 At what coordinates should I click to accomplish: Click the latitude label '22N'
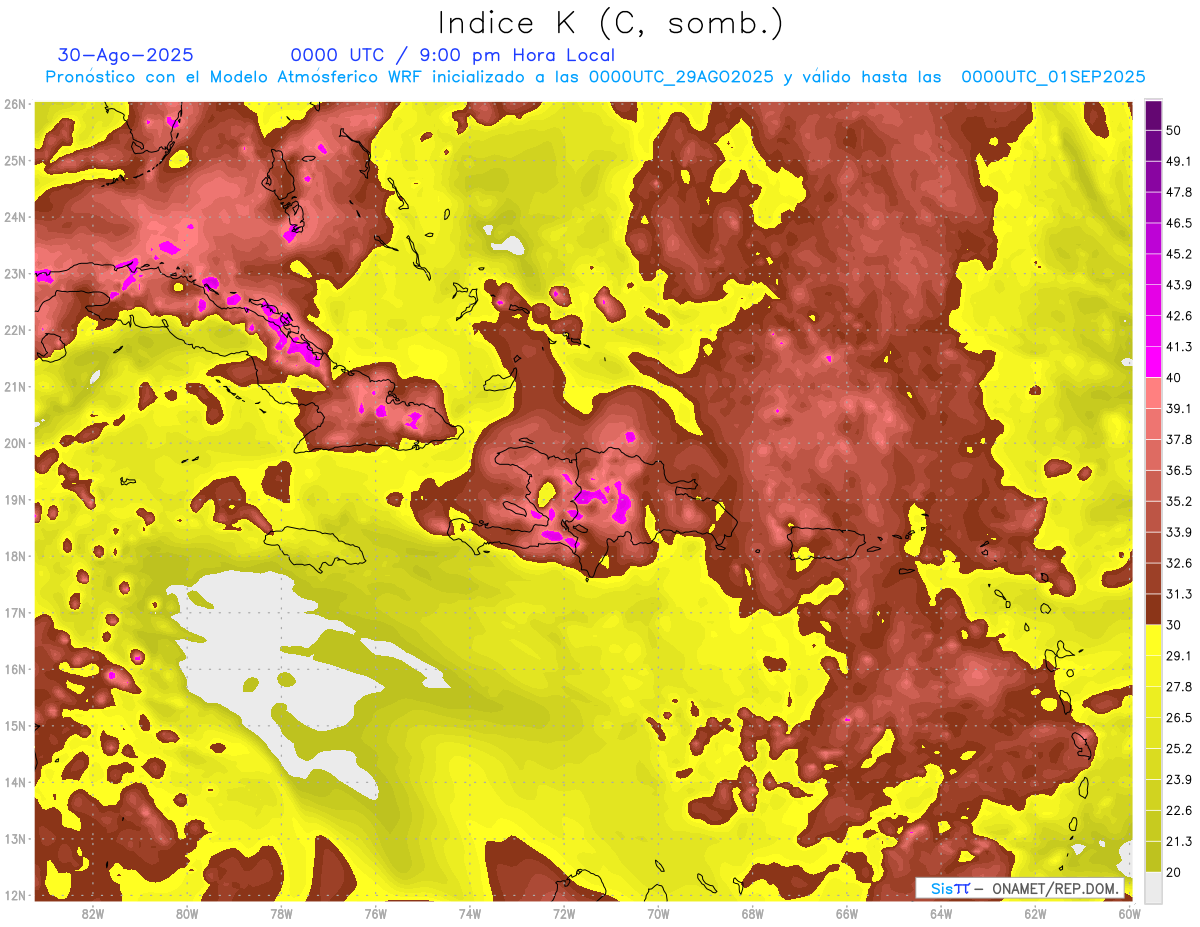point(15,330)
